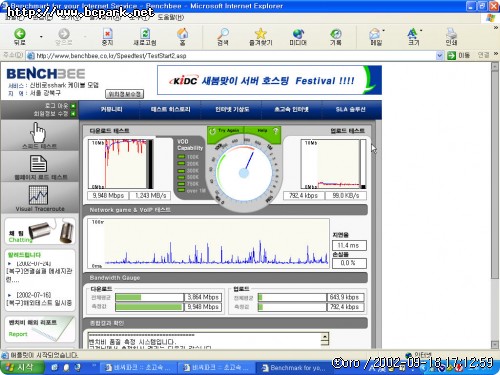
Task: Open the Visual Traceroute graph icon
Action: tap(38, 195)
